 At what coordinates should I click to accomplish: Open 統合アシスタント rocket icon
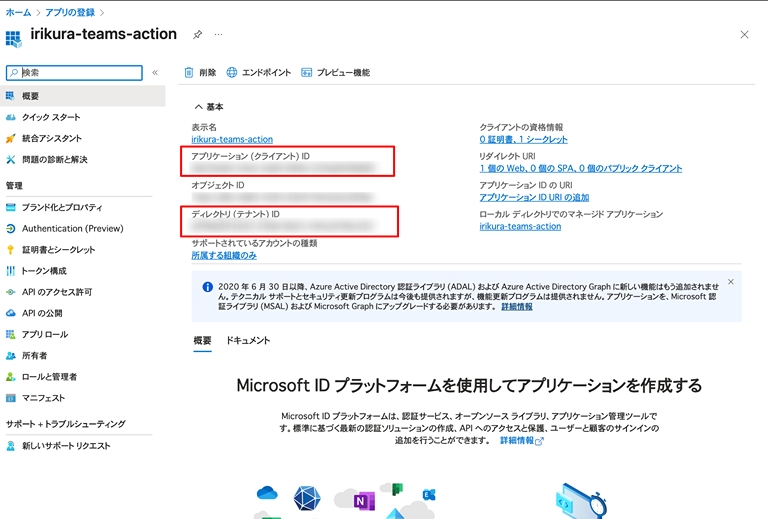point(10,138)
